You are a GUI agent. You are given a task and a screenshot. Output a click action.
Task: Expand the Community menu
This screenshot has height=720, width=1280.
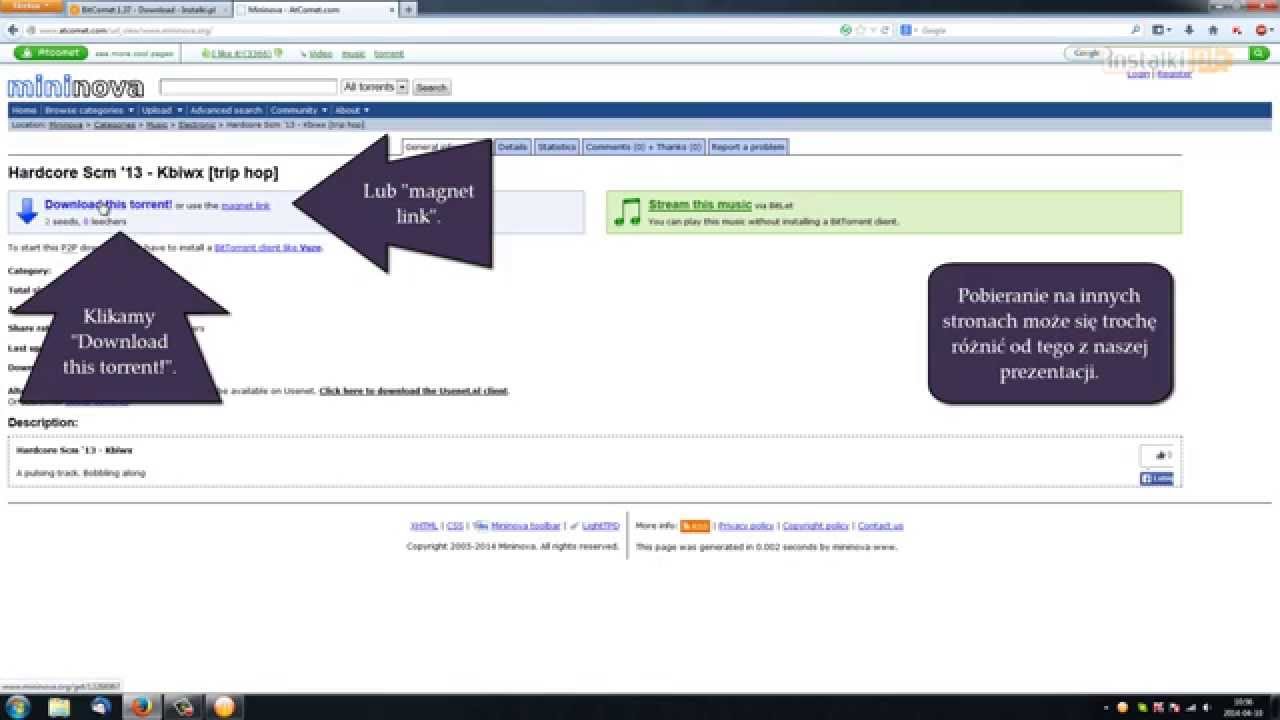(298, 110)
